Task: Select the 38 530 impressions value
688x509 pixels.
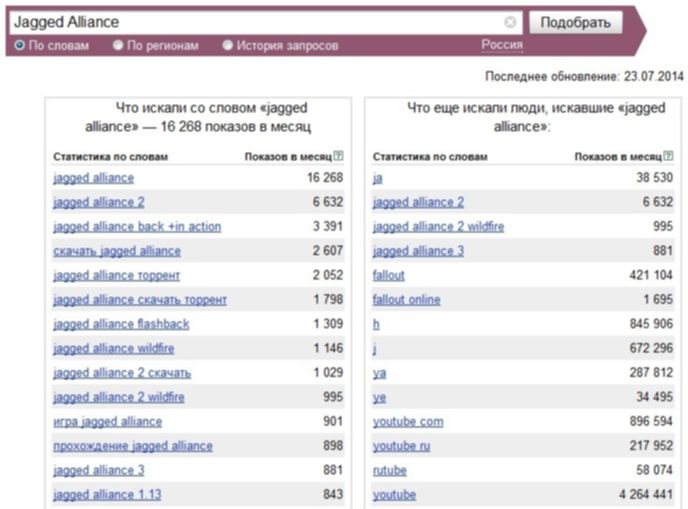Action: tap(655, 178)
